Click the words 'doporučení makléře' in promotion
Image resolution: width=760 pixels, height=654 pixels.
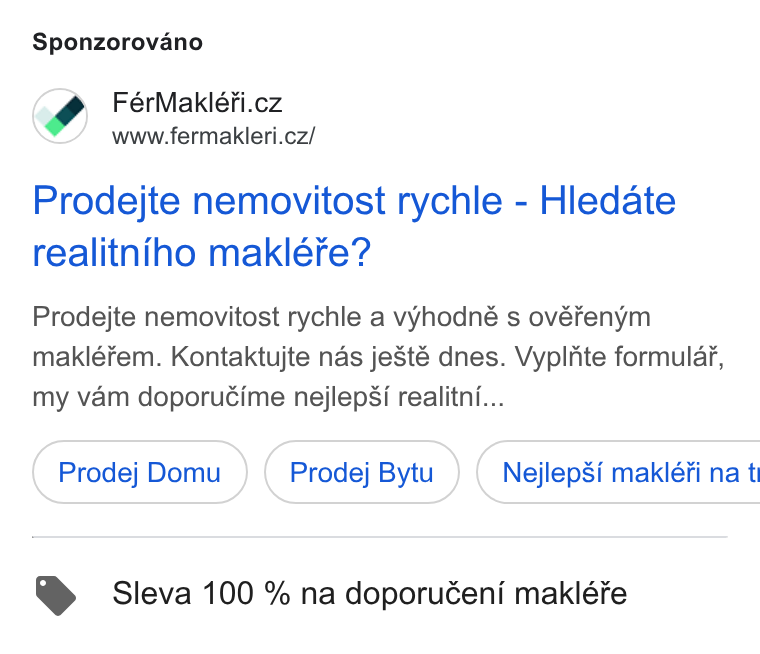coord(486,593)
